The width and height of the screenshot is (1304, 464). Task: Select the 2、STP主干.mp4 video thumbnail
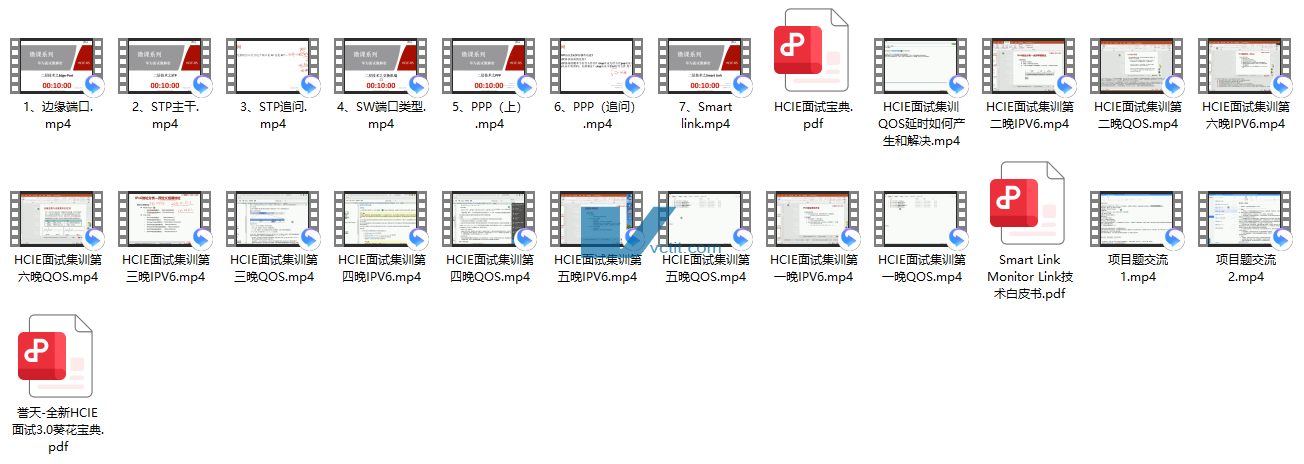click(165, 67)
